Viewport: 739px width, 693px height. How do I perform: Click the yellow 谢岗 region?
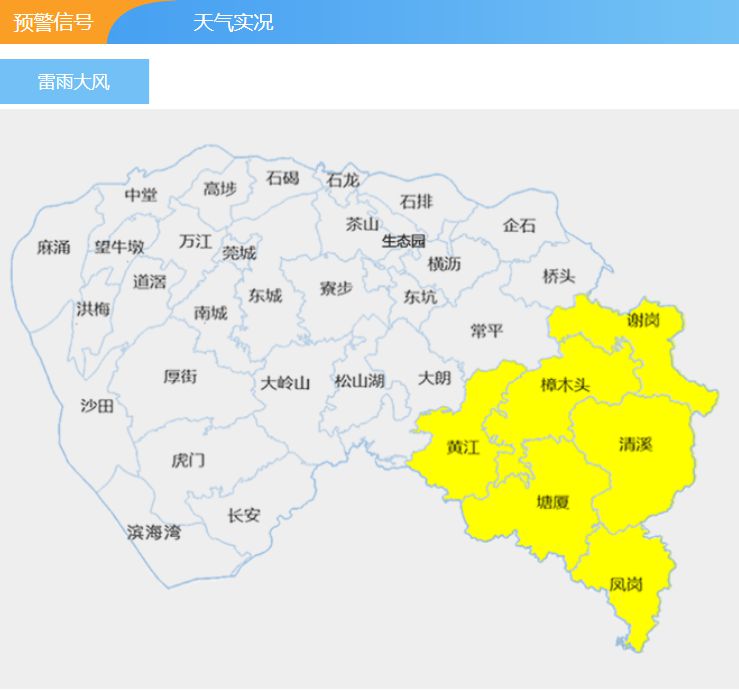tap(643, 321)
